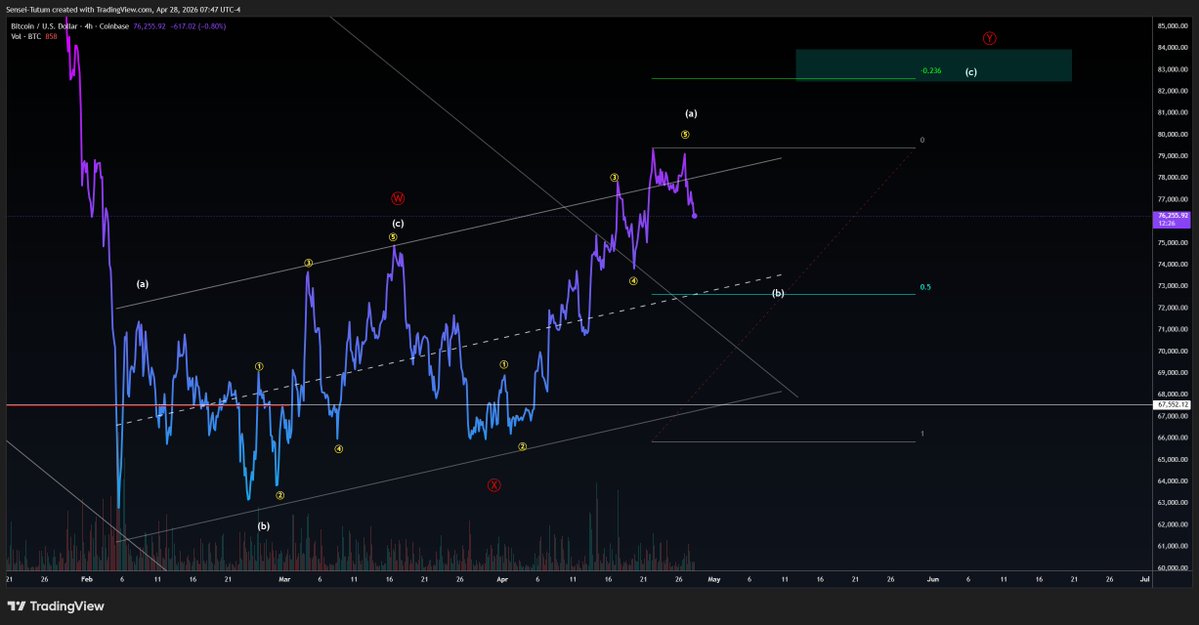
Task: Select the (c) label inside the green zone
Action: pos(970,72)
